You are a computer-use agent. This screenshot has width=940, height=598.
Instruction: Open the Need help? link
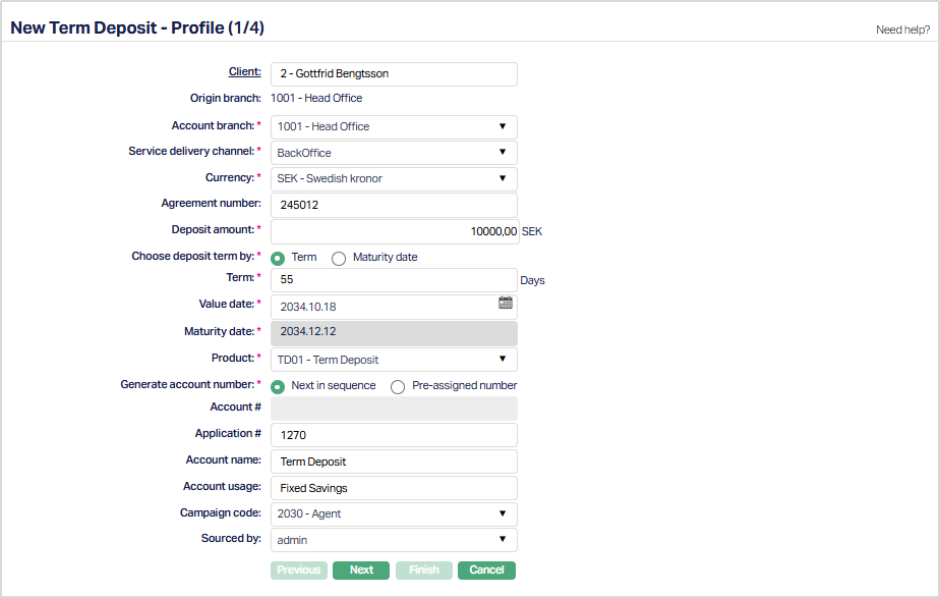(x=902, y=30)
